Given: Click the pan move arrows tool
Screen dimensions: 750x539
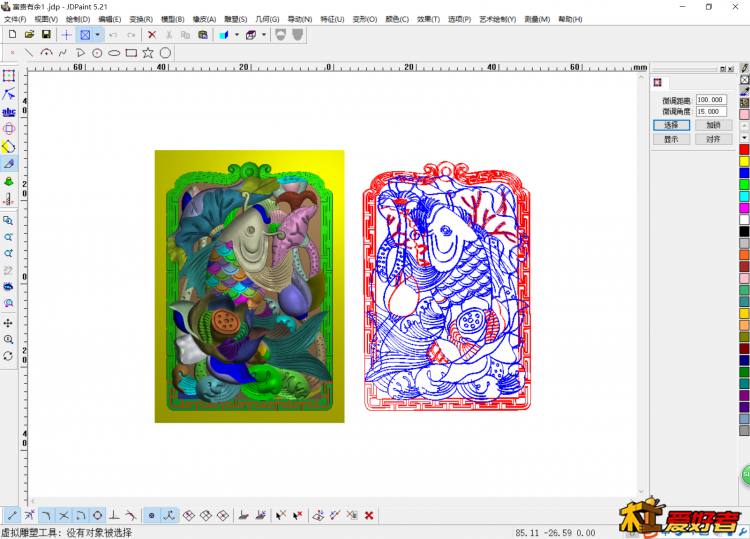Looking at the screenshot, I should pos(8,323).
